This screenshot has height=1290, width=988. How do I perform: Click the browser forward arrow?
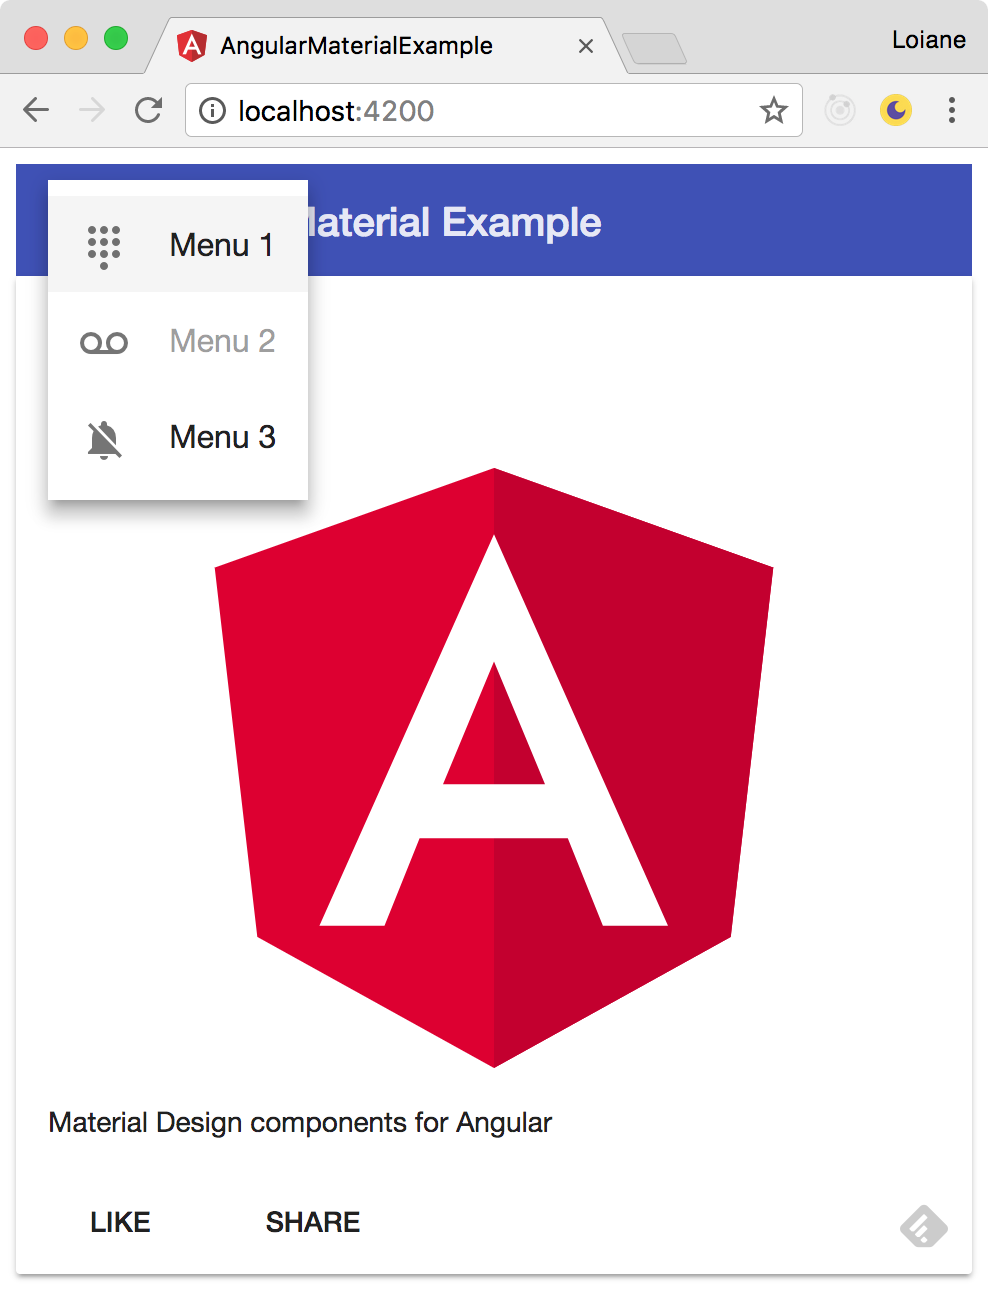pos(92,110)
